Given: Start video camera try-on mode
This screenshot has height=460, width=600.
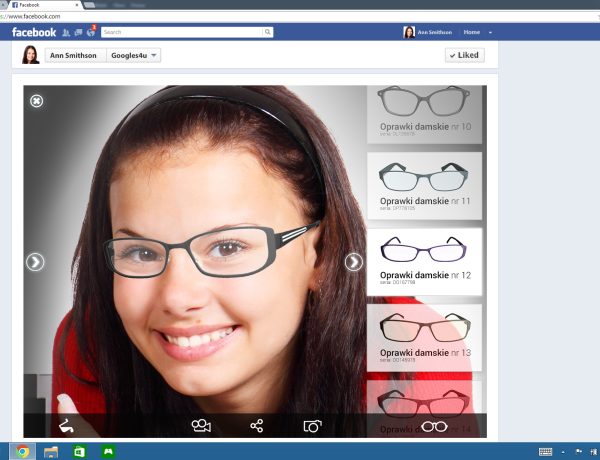Looking at the screenshot, I should 201,426.
